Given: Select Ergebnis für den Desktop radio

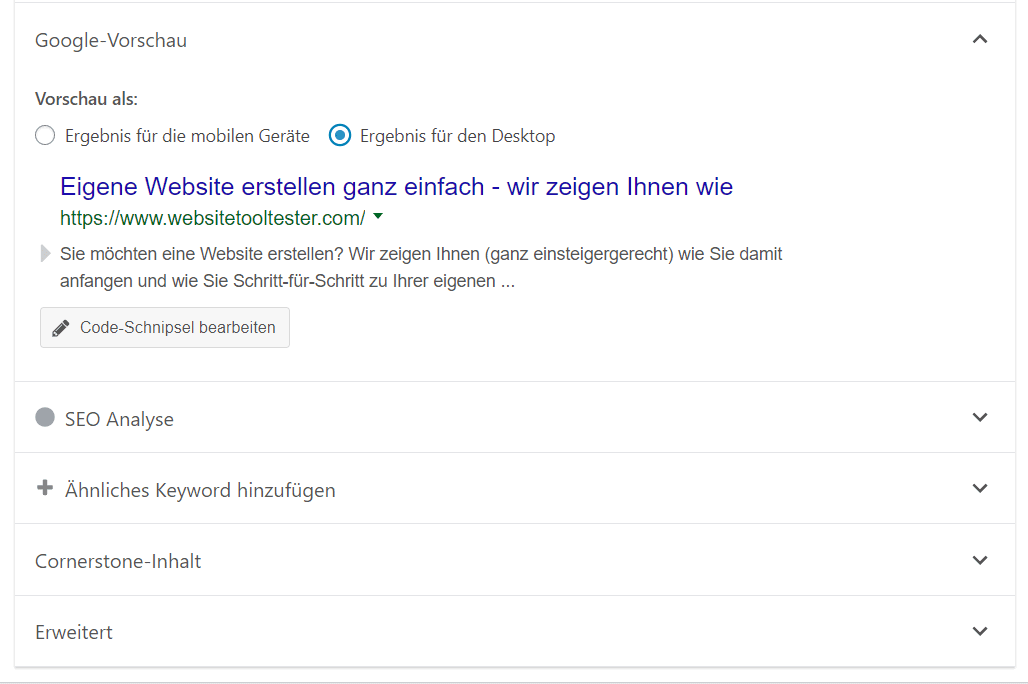Looking at the screenshot, I should pyautogui.click(x=340, y=136).
